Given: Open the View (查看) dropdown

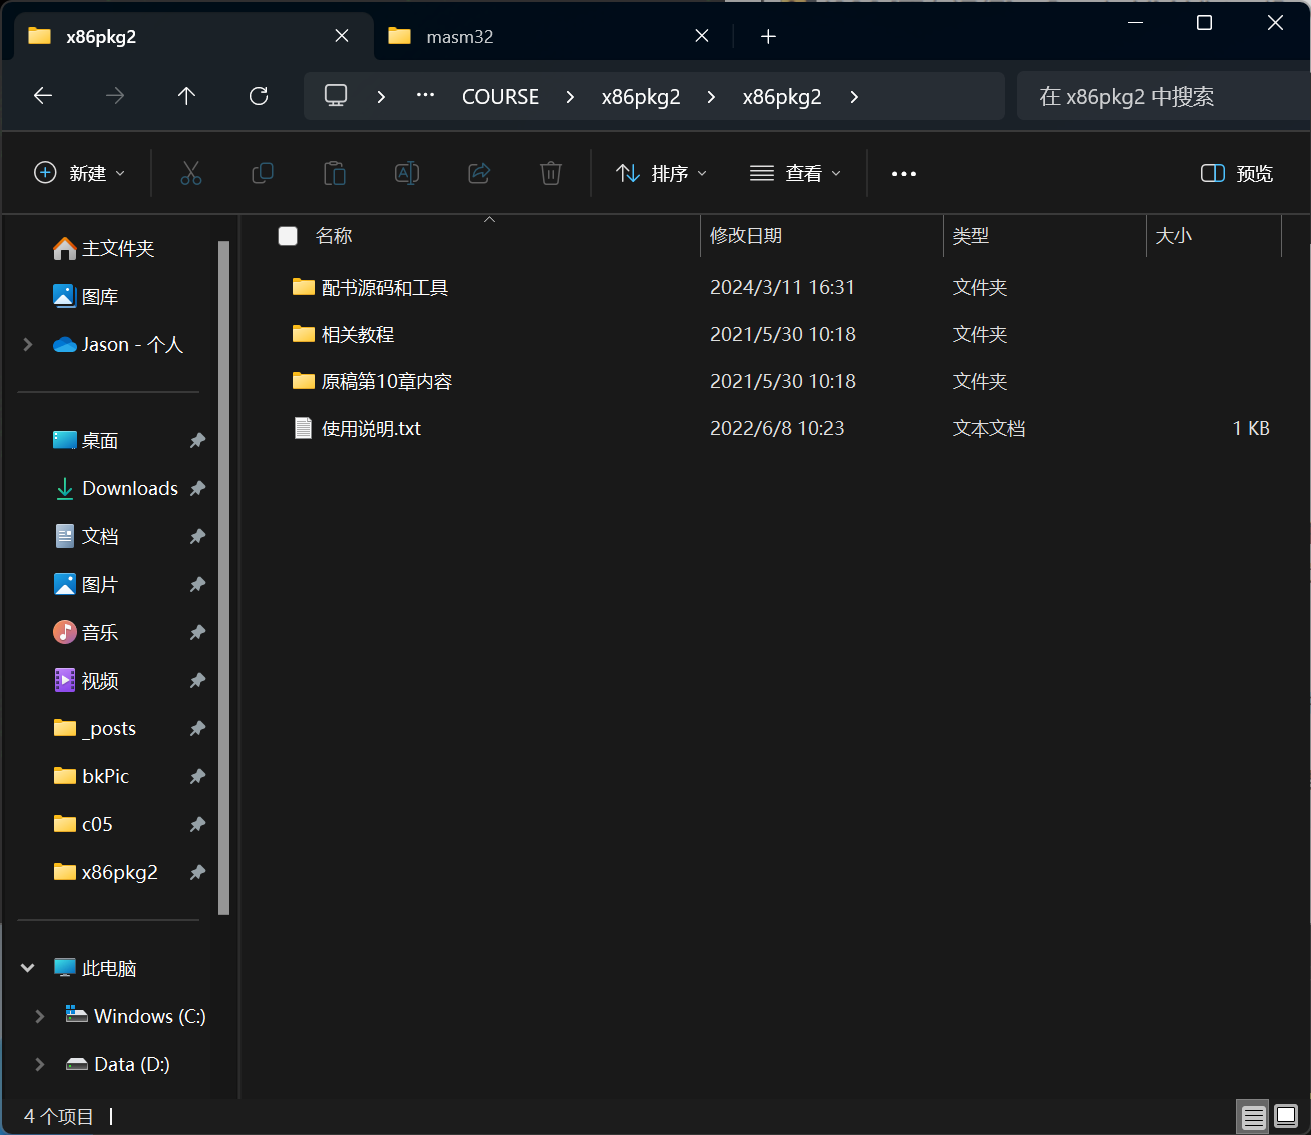Looking at the screenshot, I should pos(796,173).
